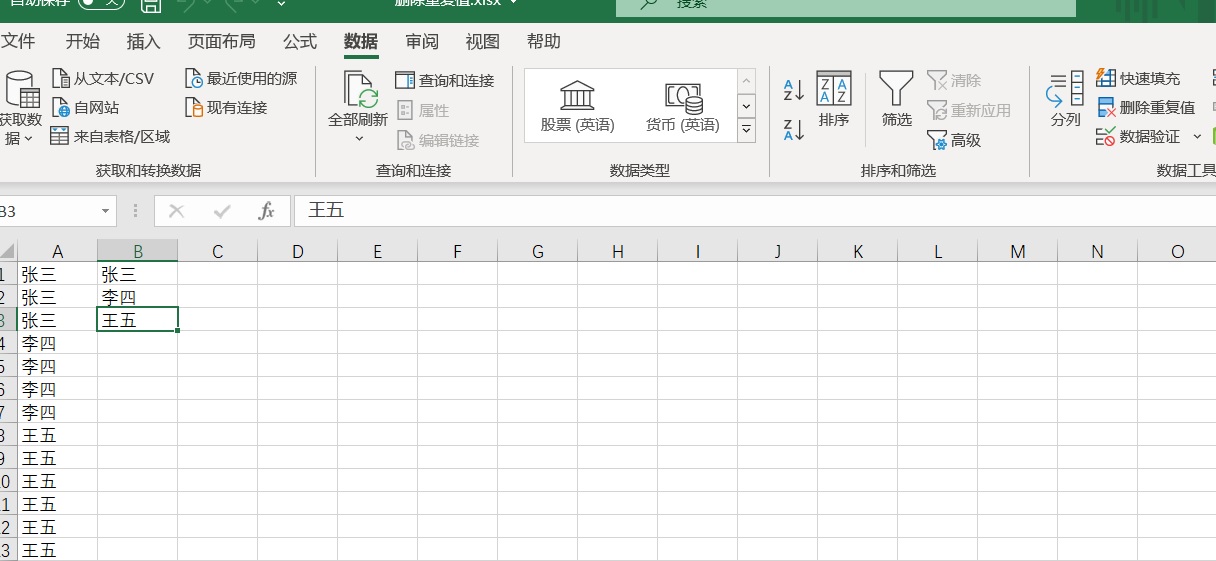Sort descending Z to A
The image size is (1216, 561).
(x=794, y=129)
